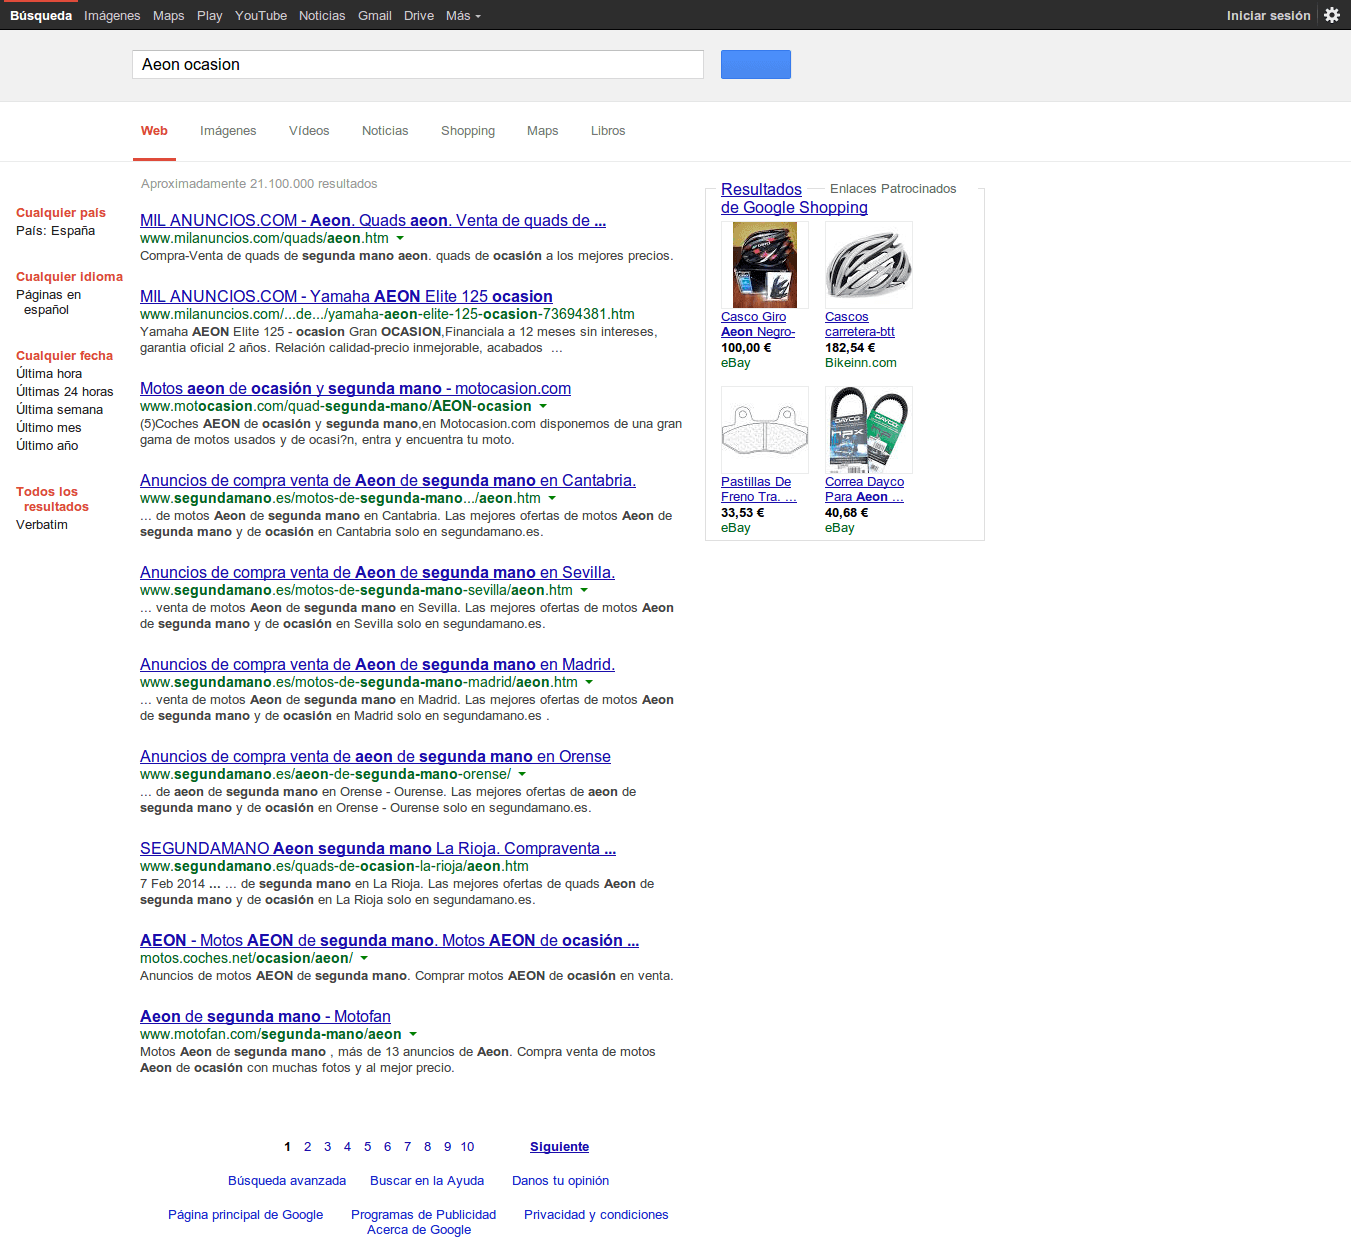Filter results by Último año
1351x1256 pixels.
click(47, 446)
